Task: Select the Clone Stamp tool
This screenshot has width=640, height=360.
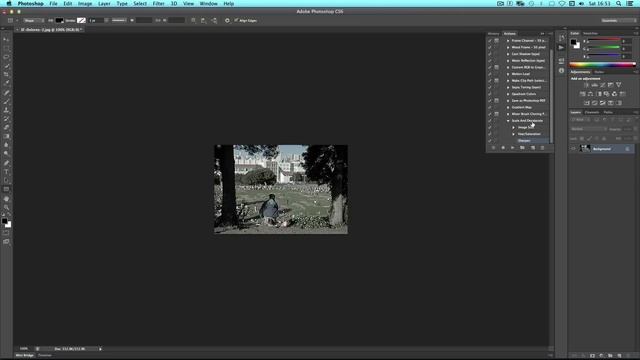Action: [6, 110]
